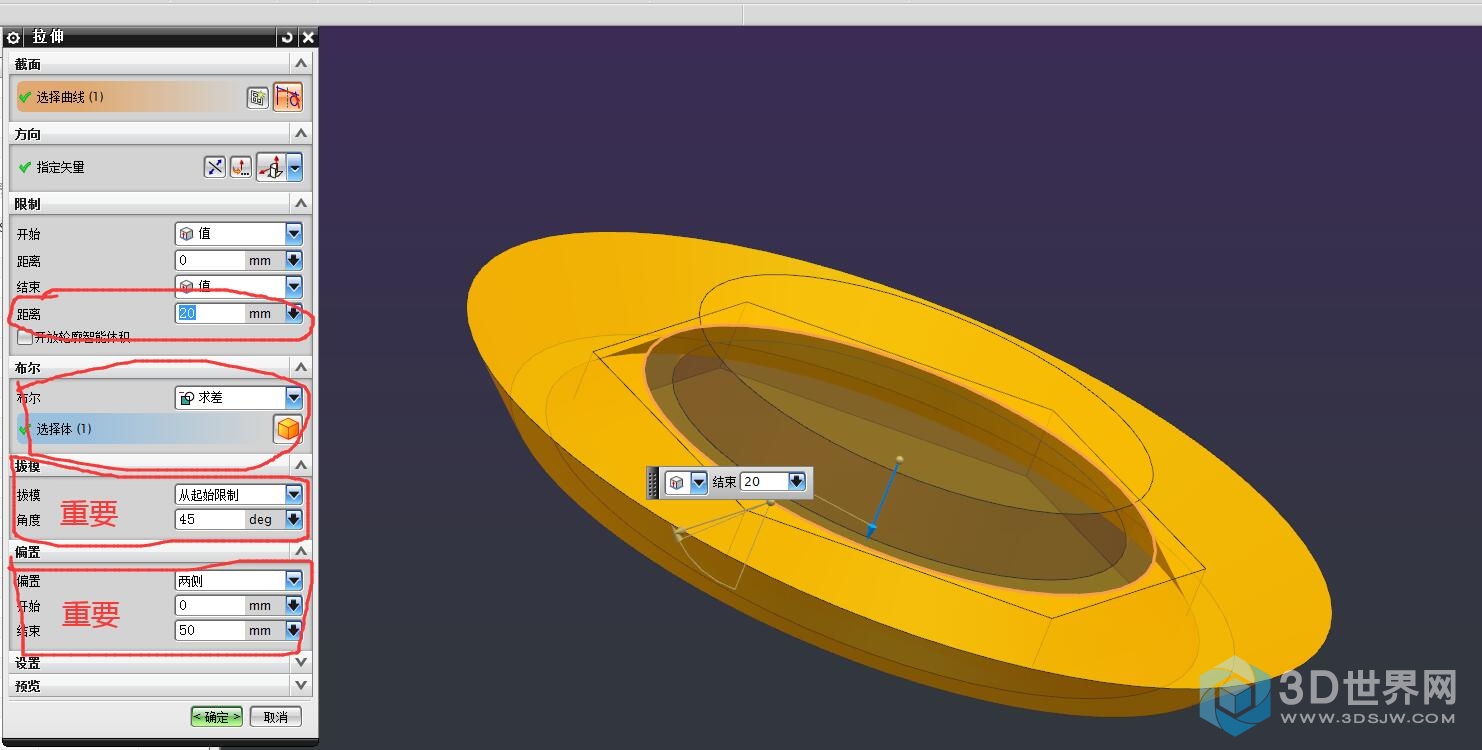Reset the Extrude dialog values
This screenshot has height=750, width=1482.
tap(288, 37)
